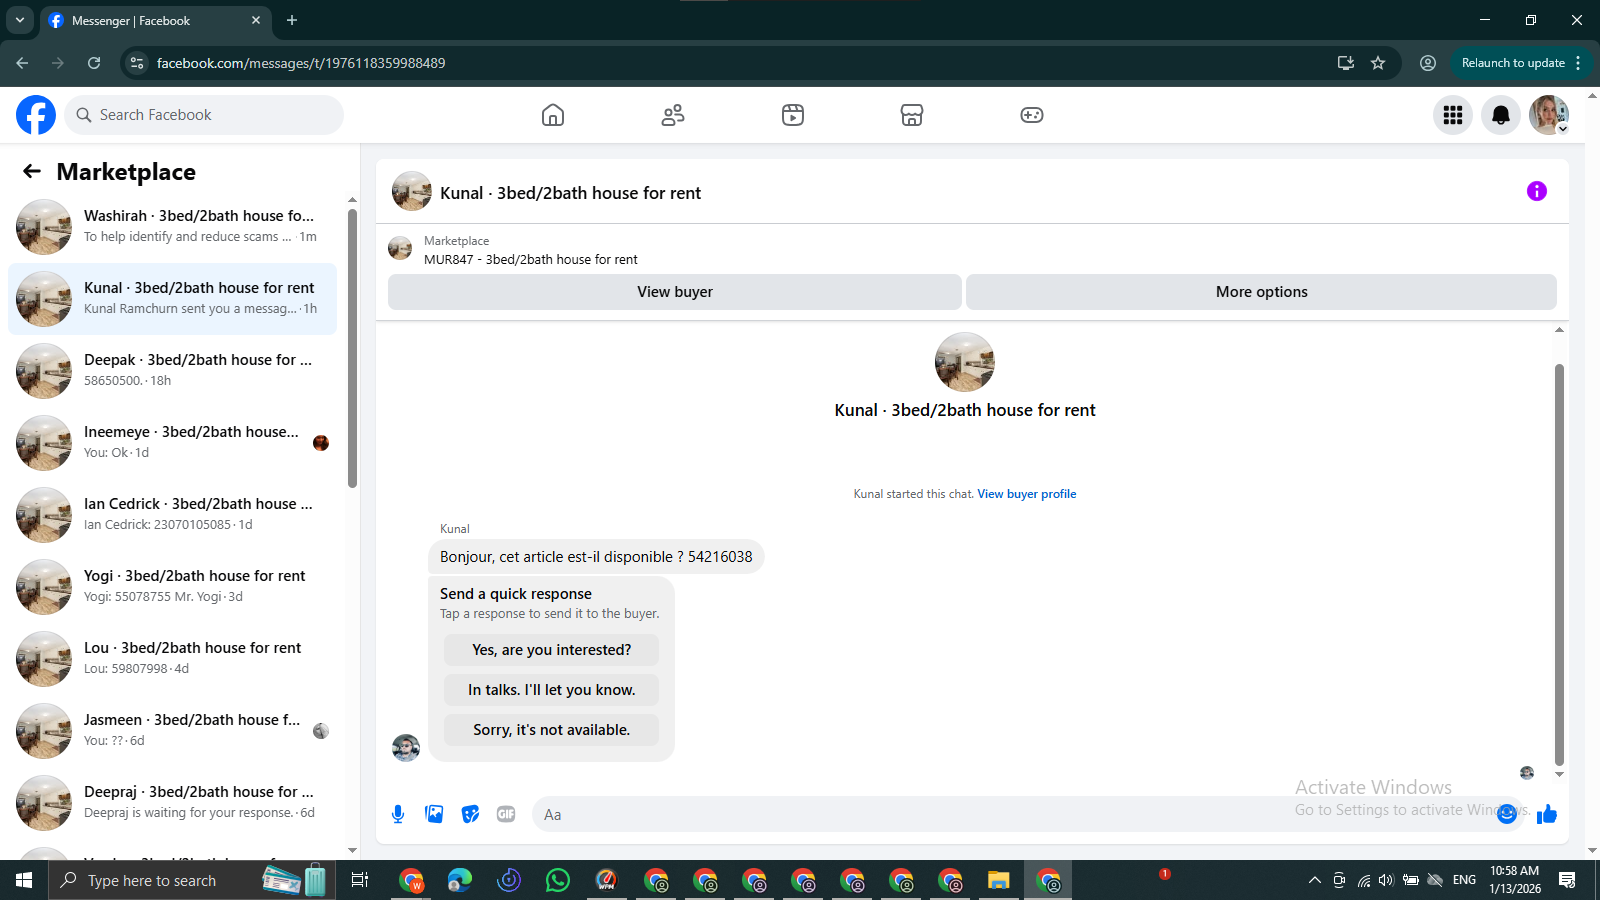Image resolution: width=1600 pixels, height=900 pixels.
Task: Open conversation info panel icon
Action: click(1537, 191)
